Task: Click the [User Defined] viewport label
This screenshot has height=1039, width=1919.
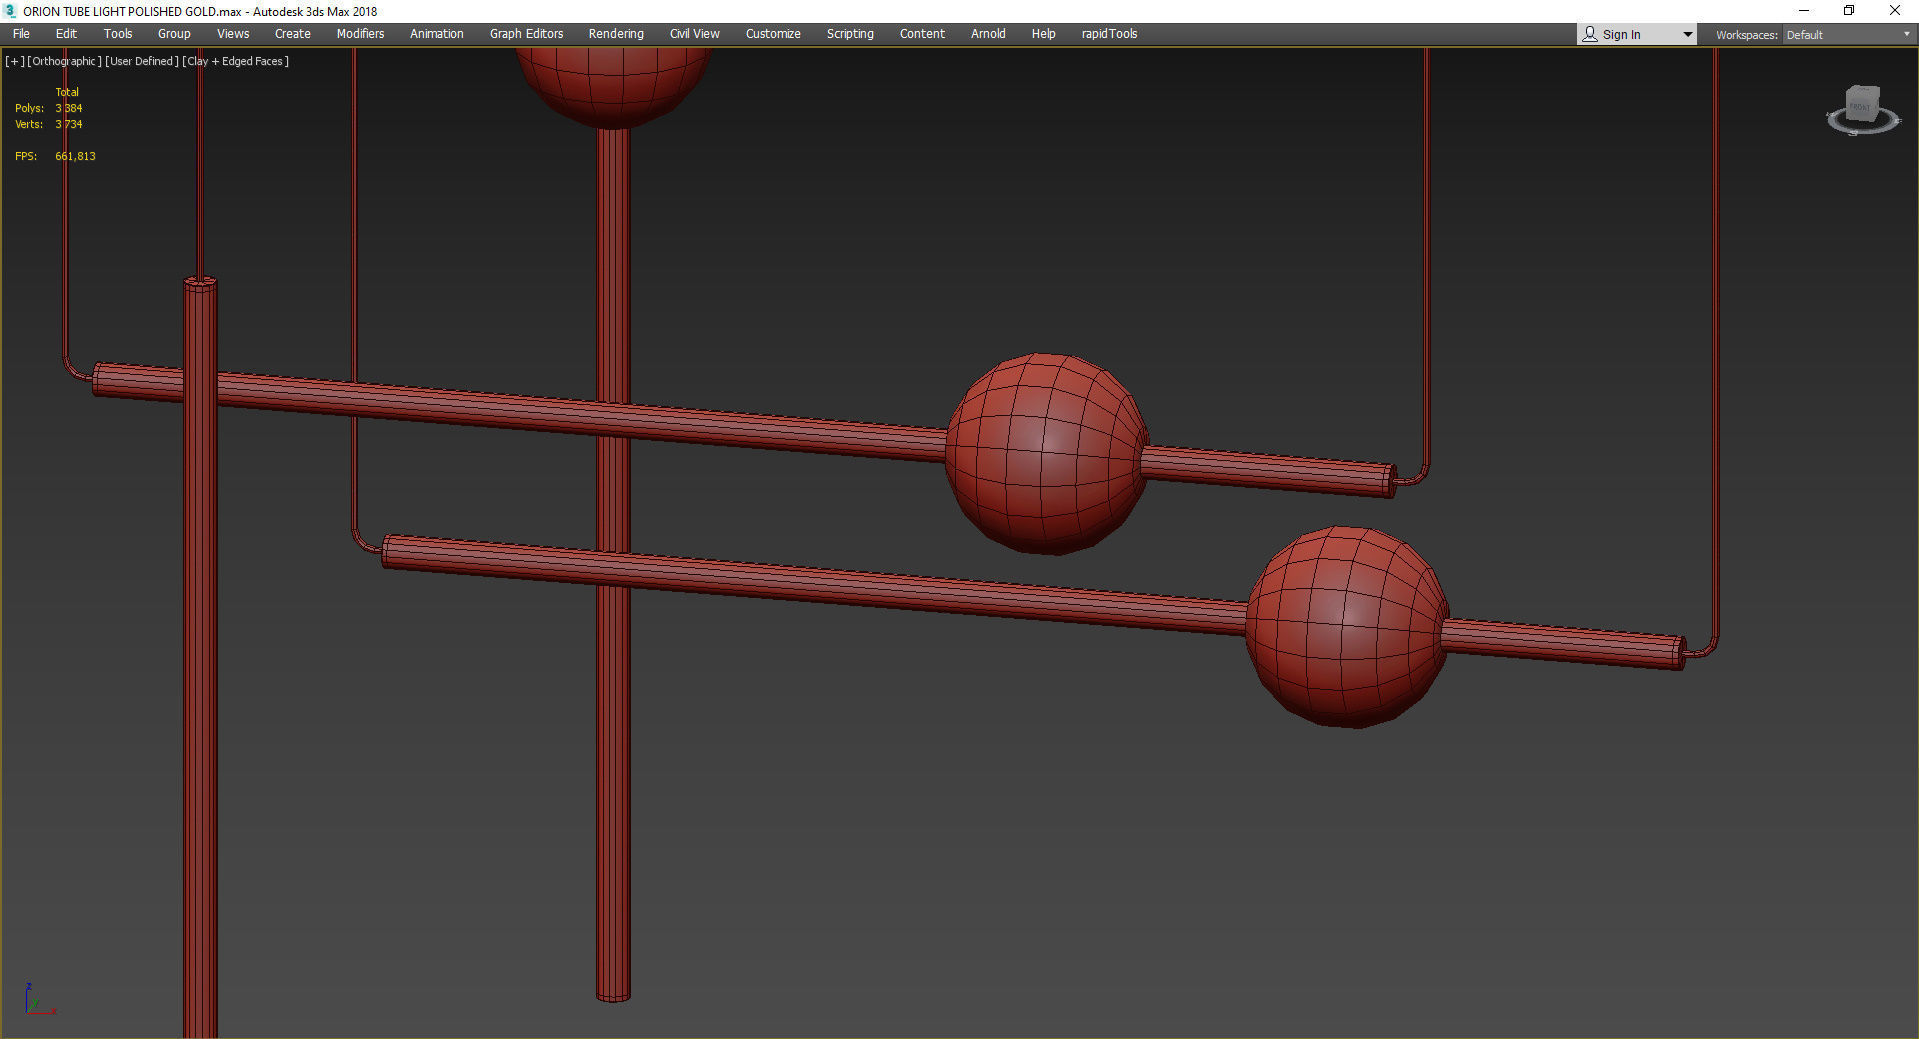Action: [x=142, y=61]
